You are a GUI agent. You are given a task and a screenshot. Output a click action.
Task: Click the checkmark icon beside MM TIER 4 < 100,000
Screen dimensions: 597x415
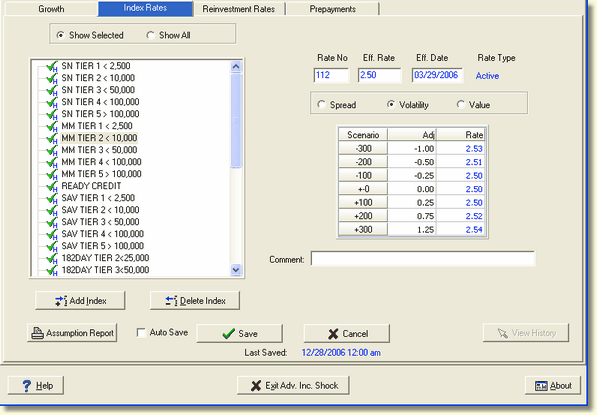tap(52, 163)
